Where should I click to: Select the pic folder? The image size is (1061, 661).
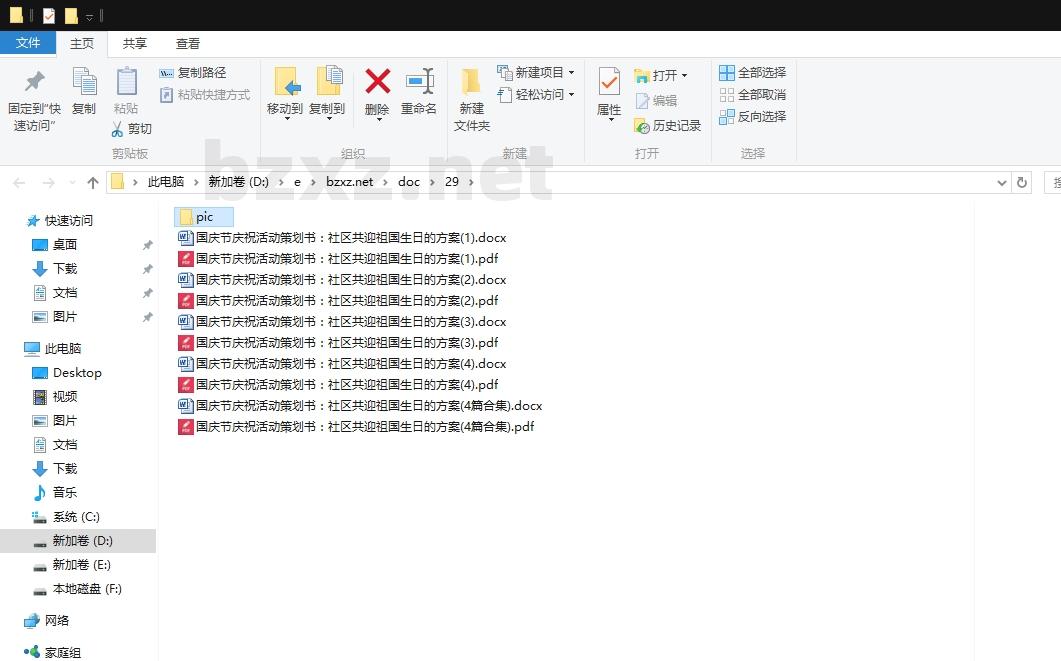pyautogui.click(x=204, y=217)
